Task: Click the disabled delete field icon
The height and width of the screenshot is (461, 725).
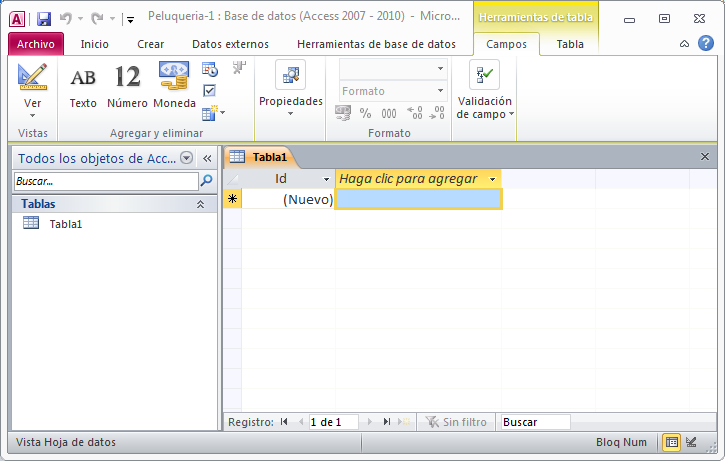Action: (239, 68)
